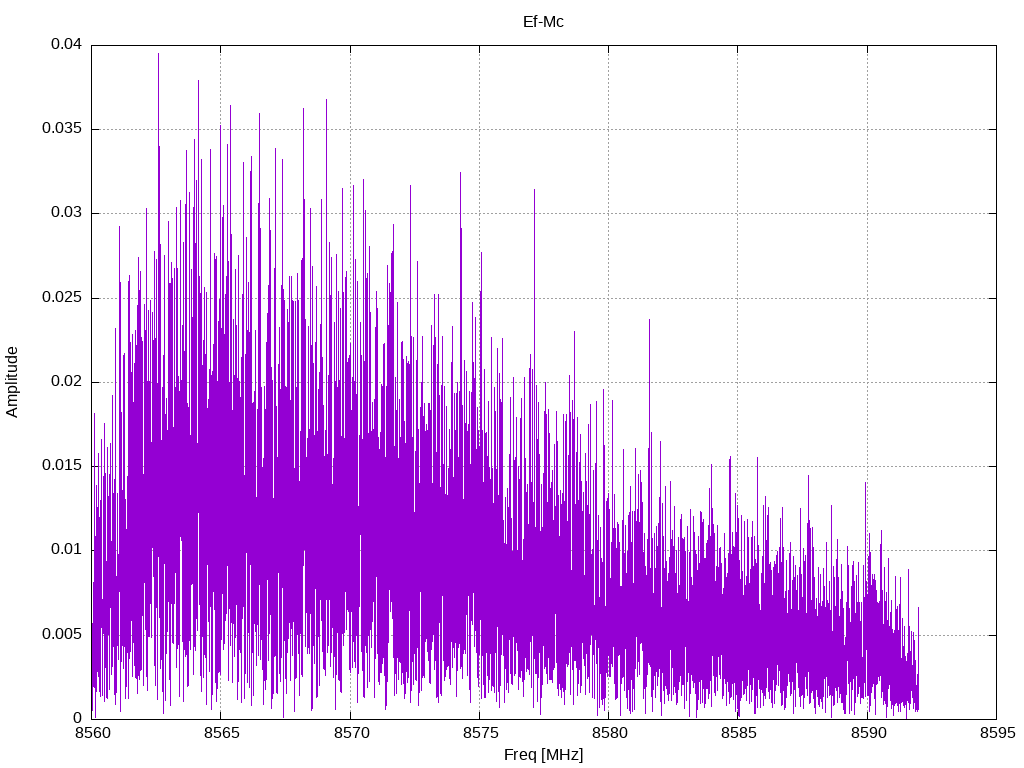Click the Ef-Mc plot title

[x=543, y=22]
